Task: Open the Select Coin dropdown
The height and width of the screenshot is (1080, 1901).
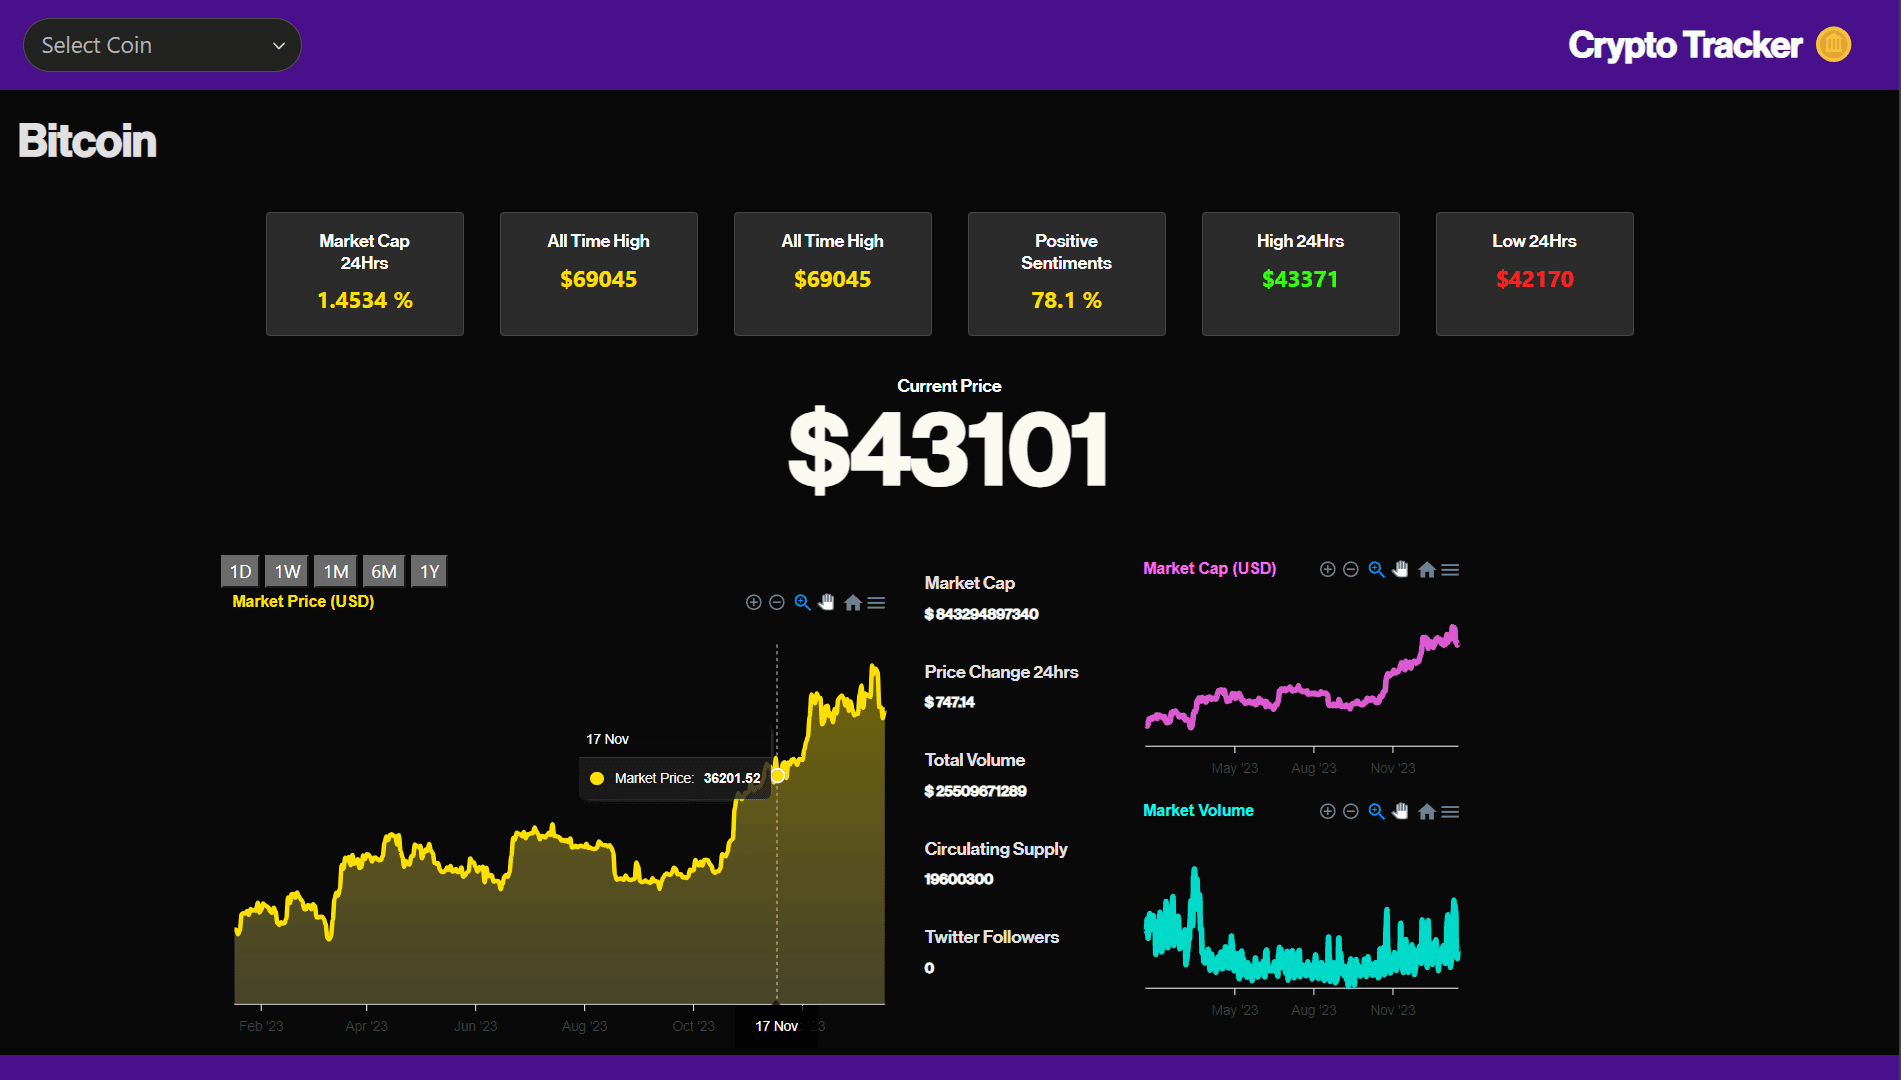Action: coord(162,45)
